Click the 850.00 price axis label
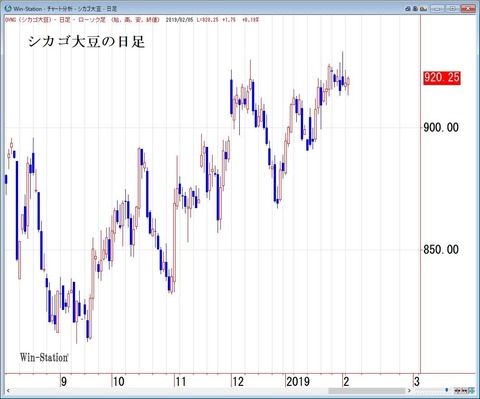 (441, 249)
